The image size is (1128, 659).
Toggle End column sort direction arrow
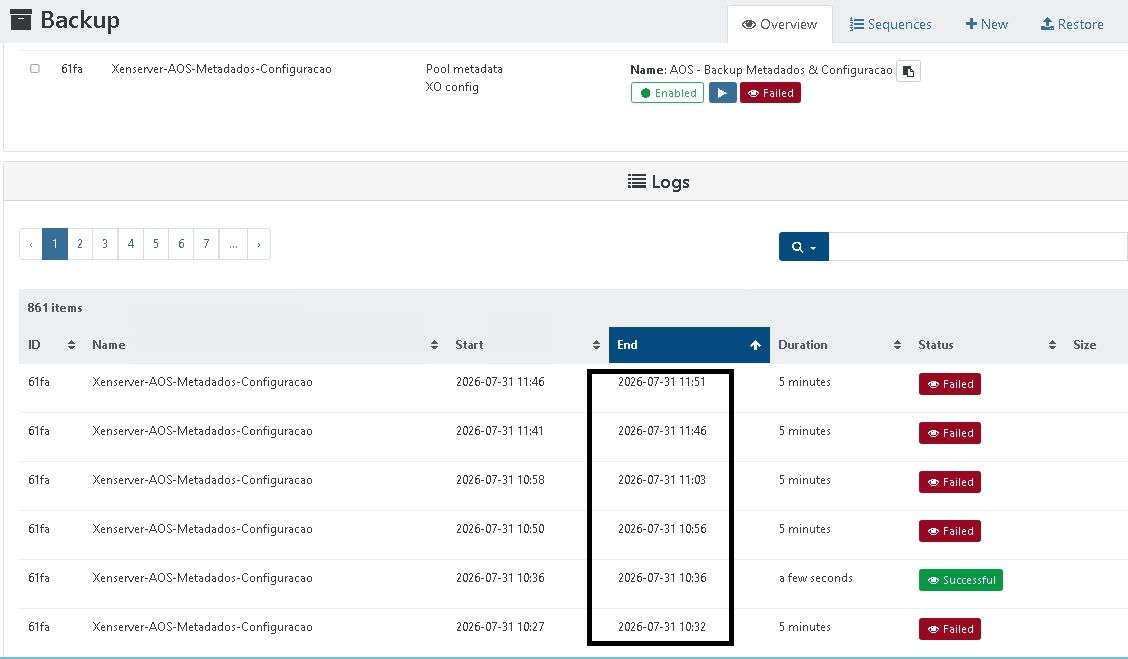tap(755, 345)
